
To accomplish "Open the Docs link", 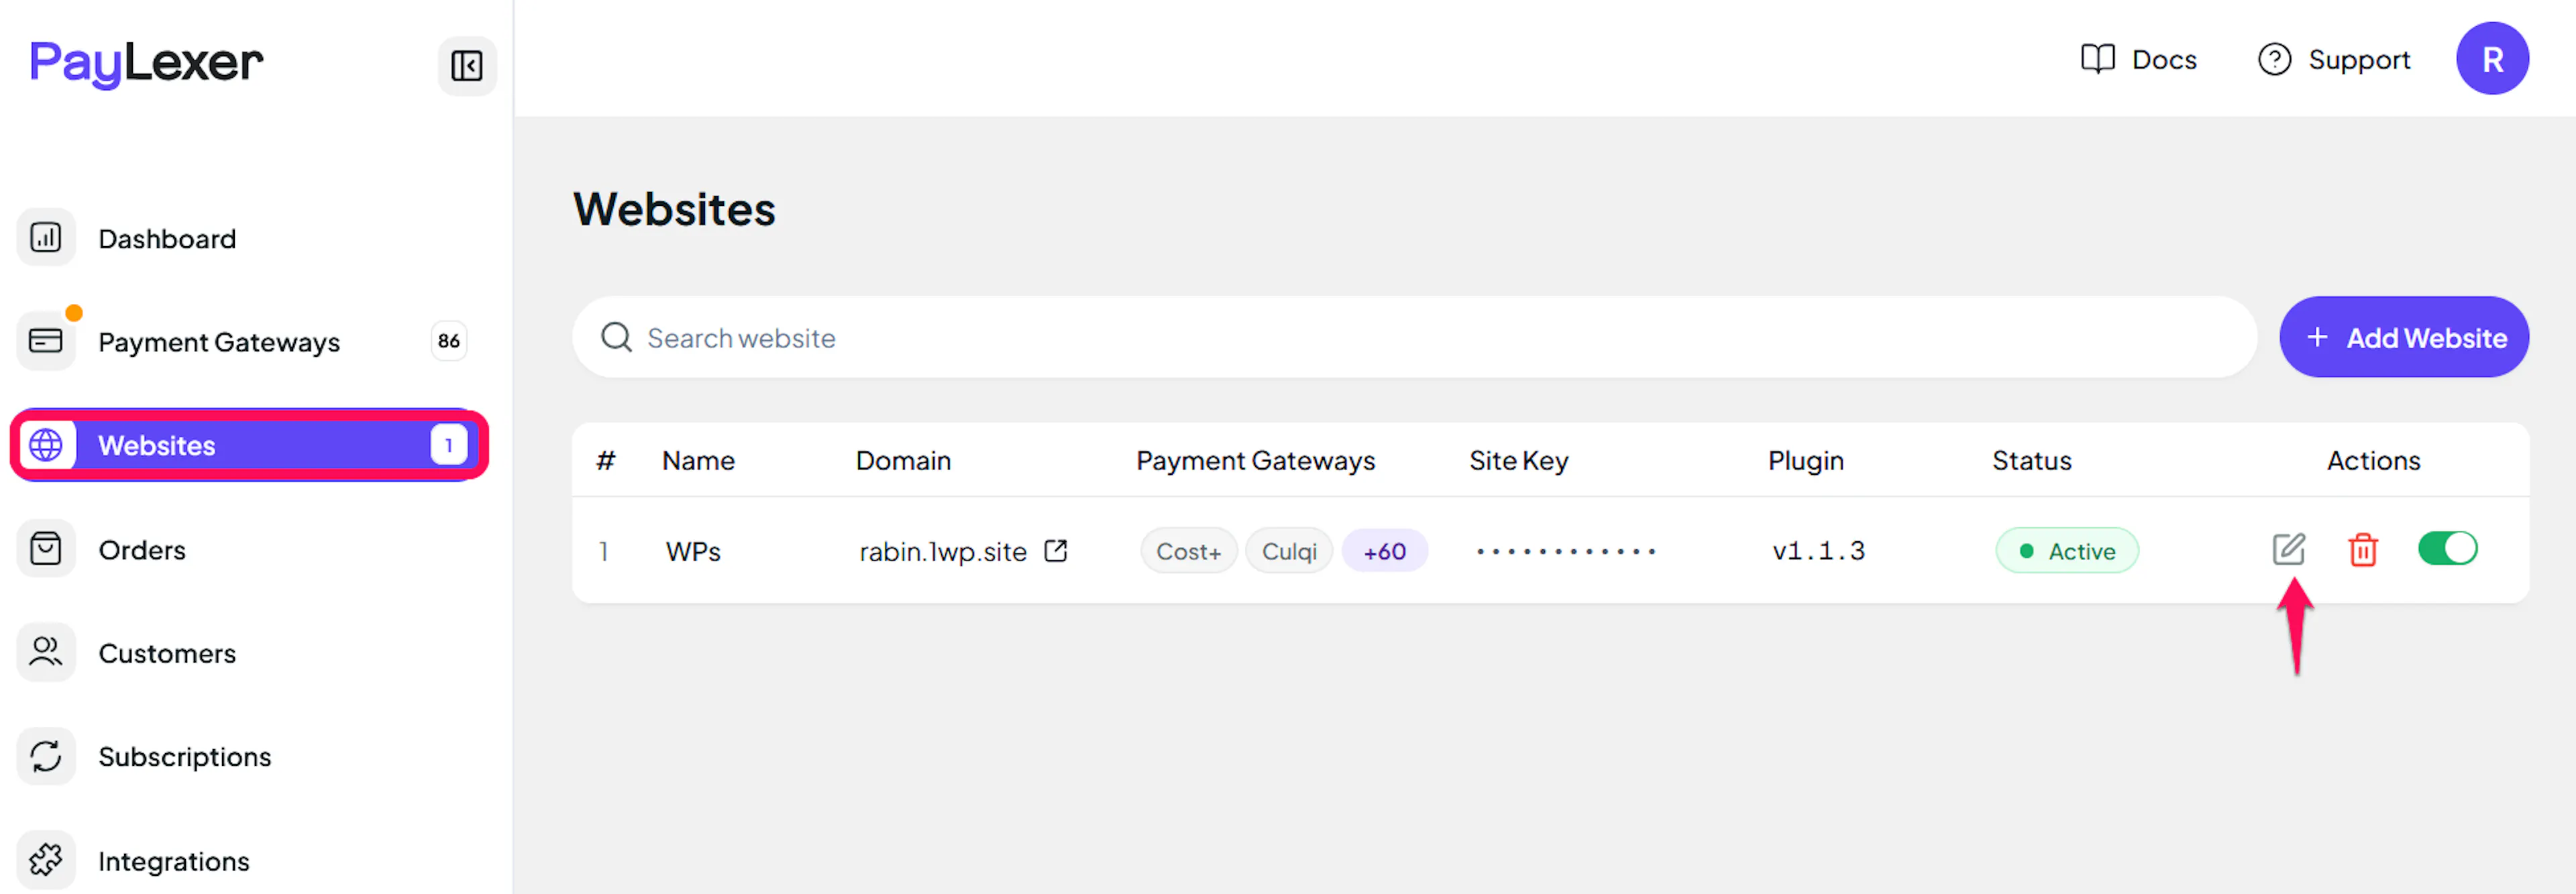I will coord(2138,60).
